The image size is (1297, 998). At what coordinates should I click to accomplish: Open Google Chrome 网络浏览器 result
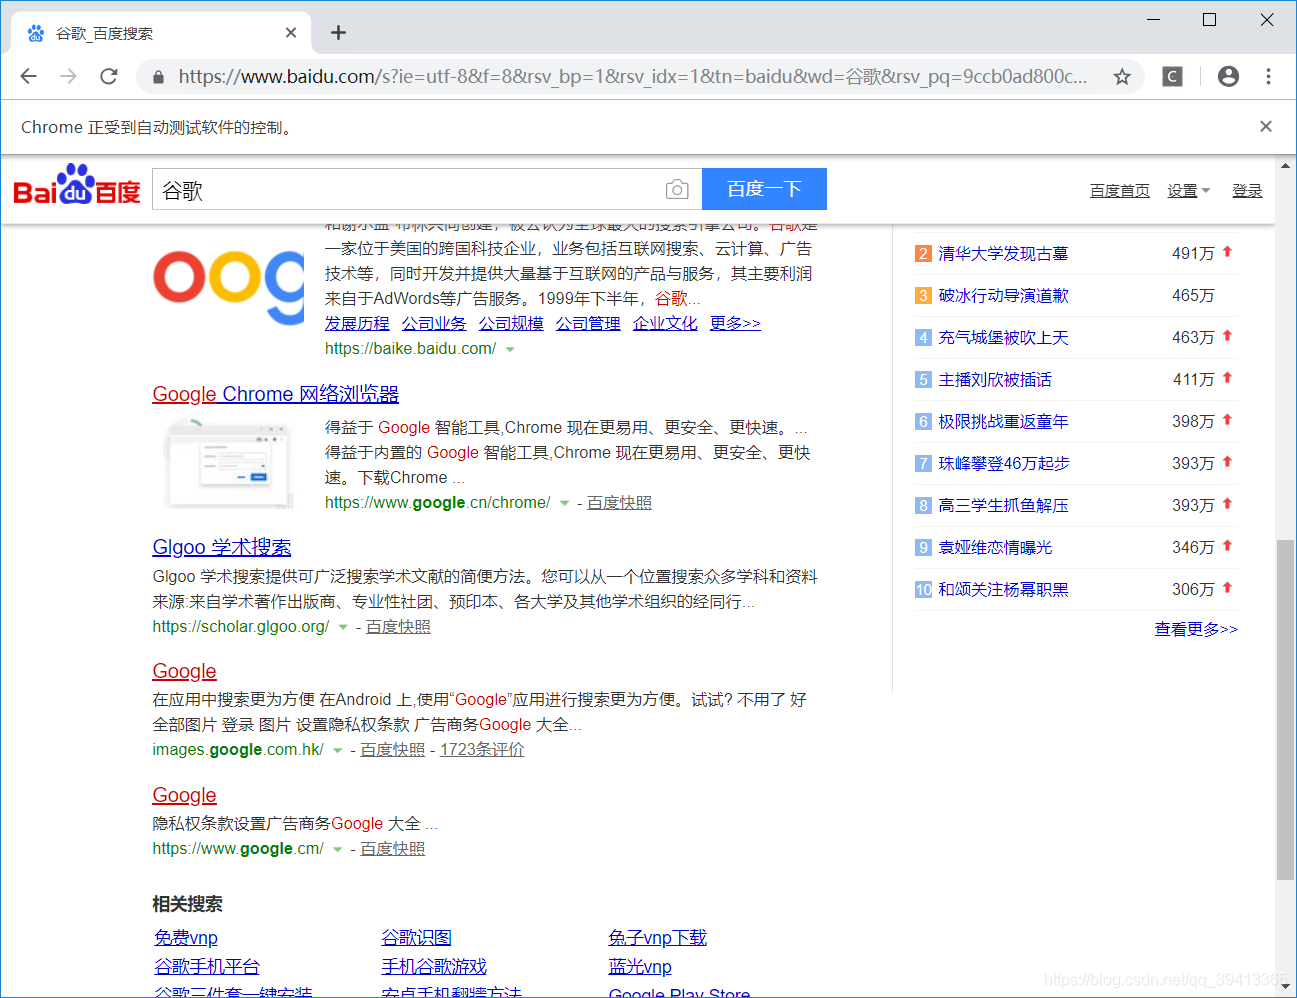pyautogui.click(x=276, y=394)
